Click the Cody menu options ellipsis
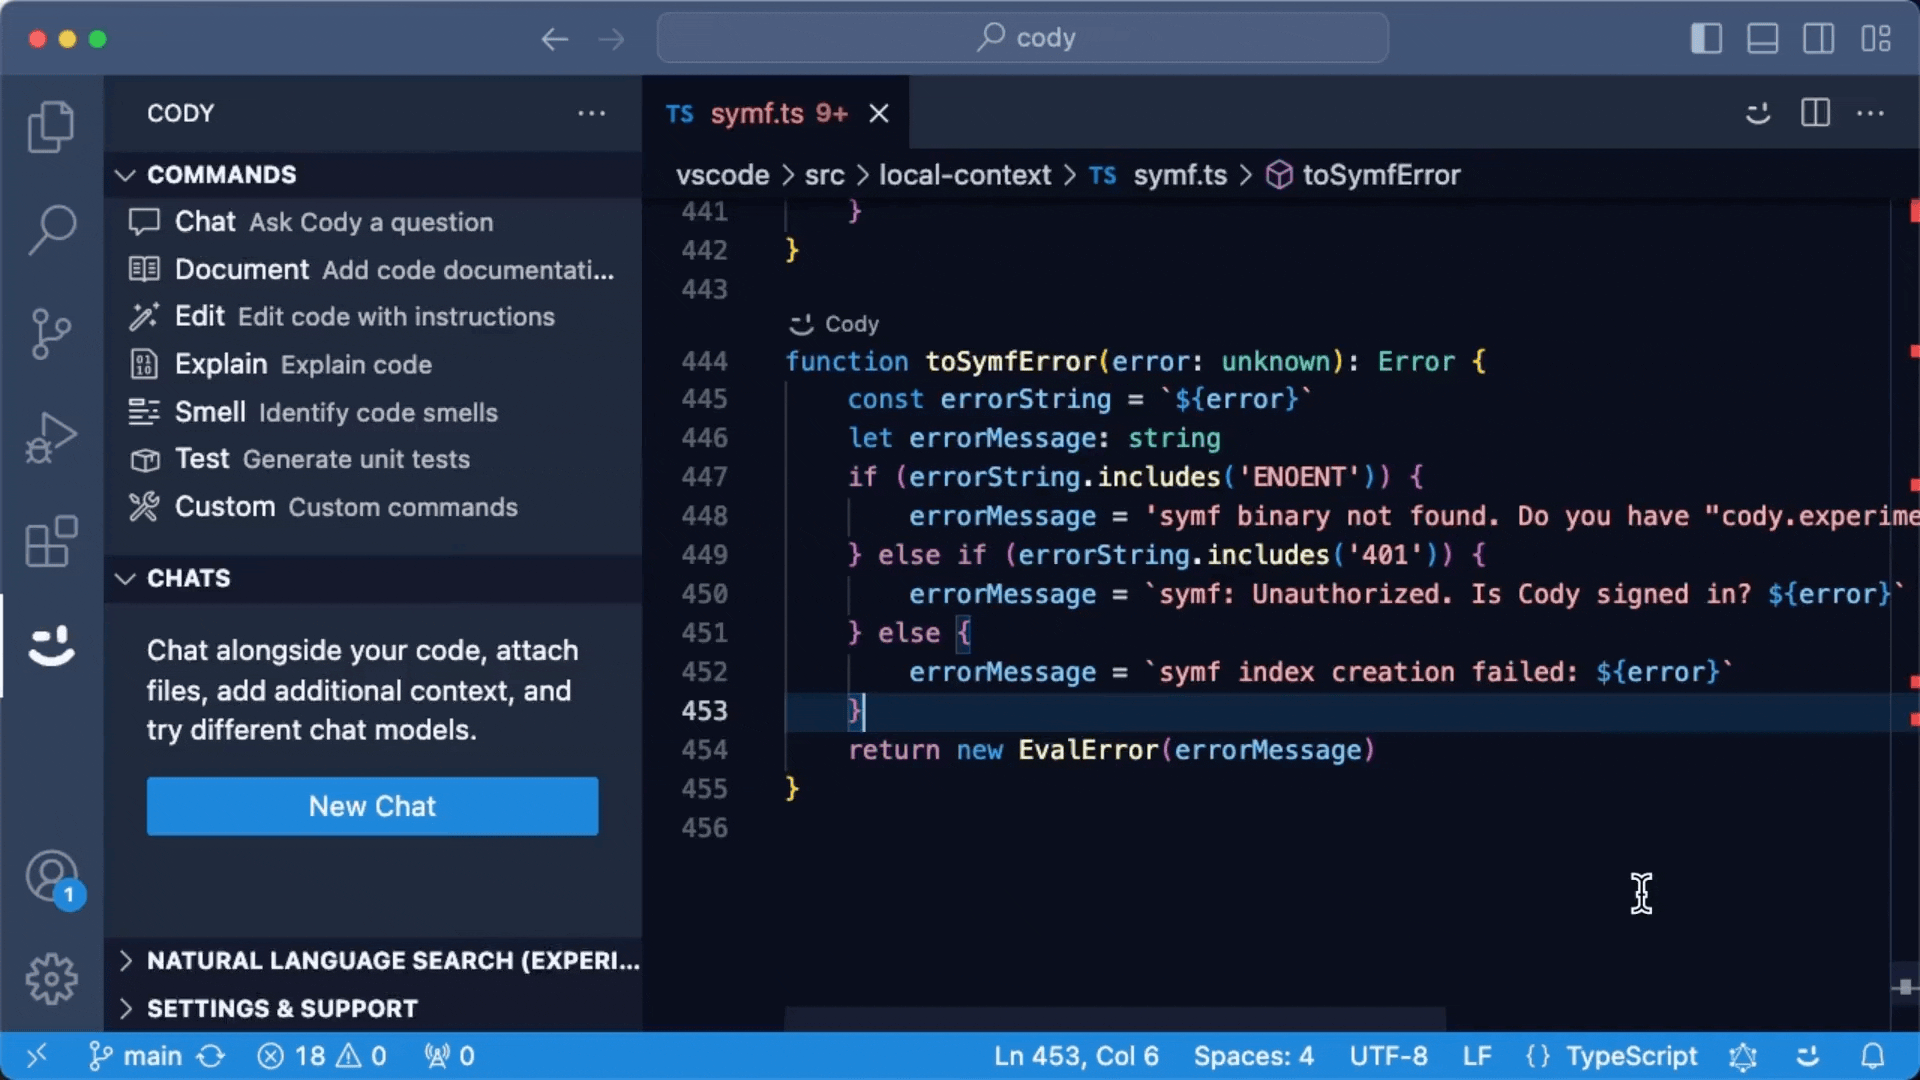Image resolution: width=1920 pixels, height=1080 pixels. pyautogui.click(x=591, y=113)
